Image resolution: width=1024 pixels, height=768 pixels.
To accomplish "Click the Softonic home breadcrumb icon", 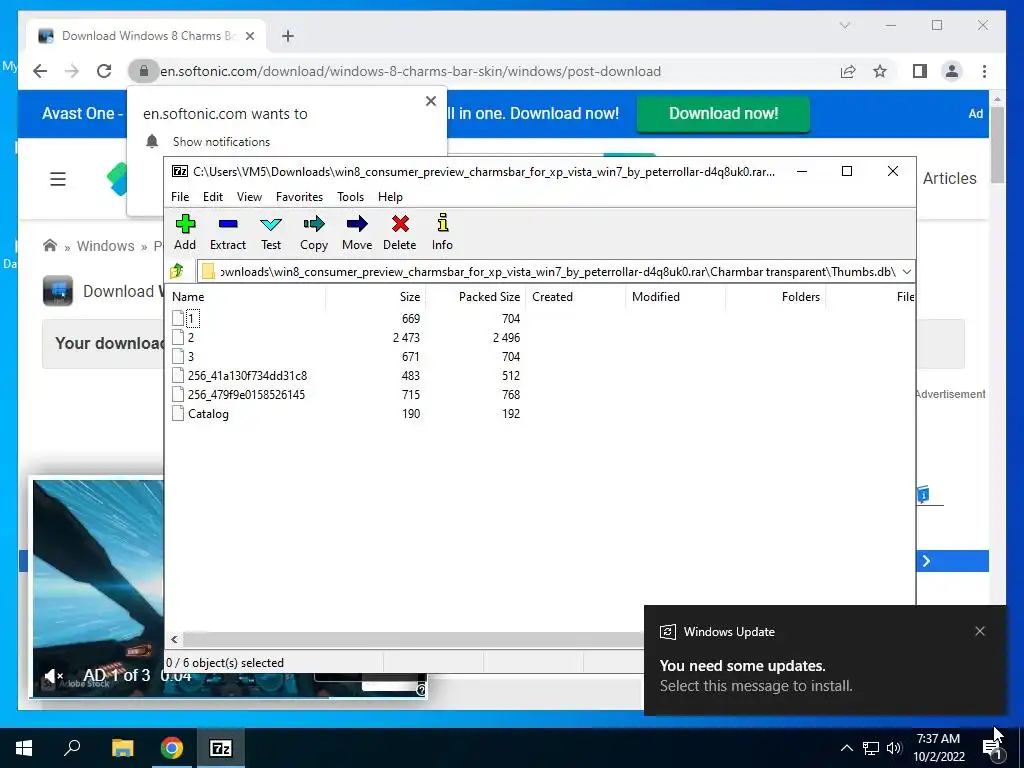I will pos(50,246).
